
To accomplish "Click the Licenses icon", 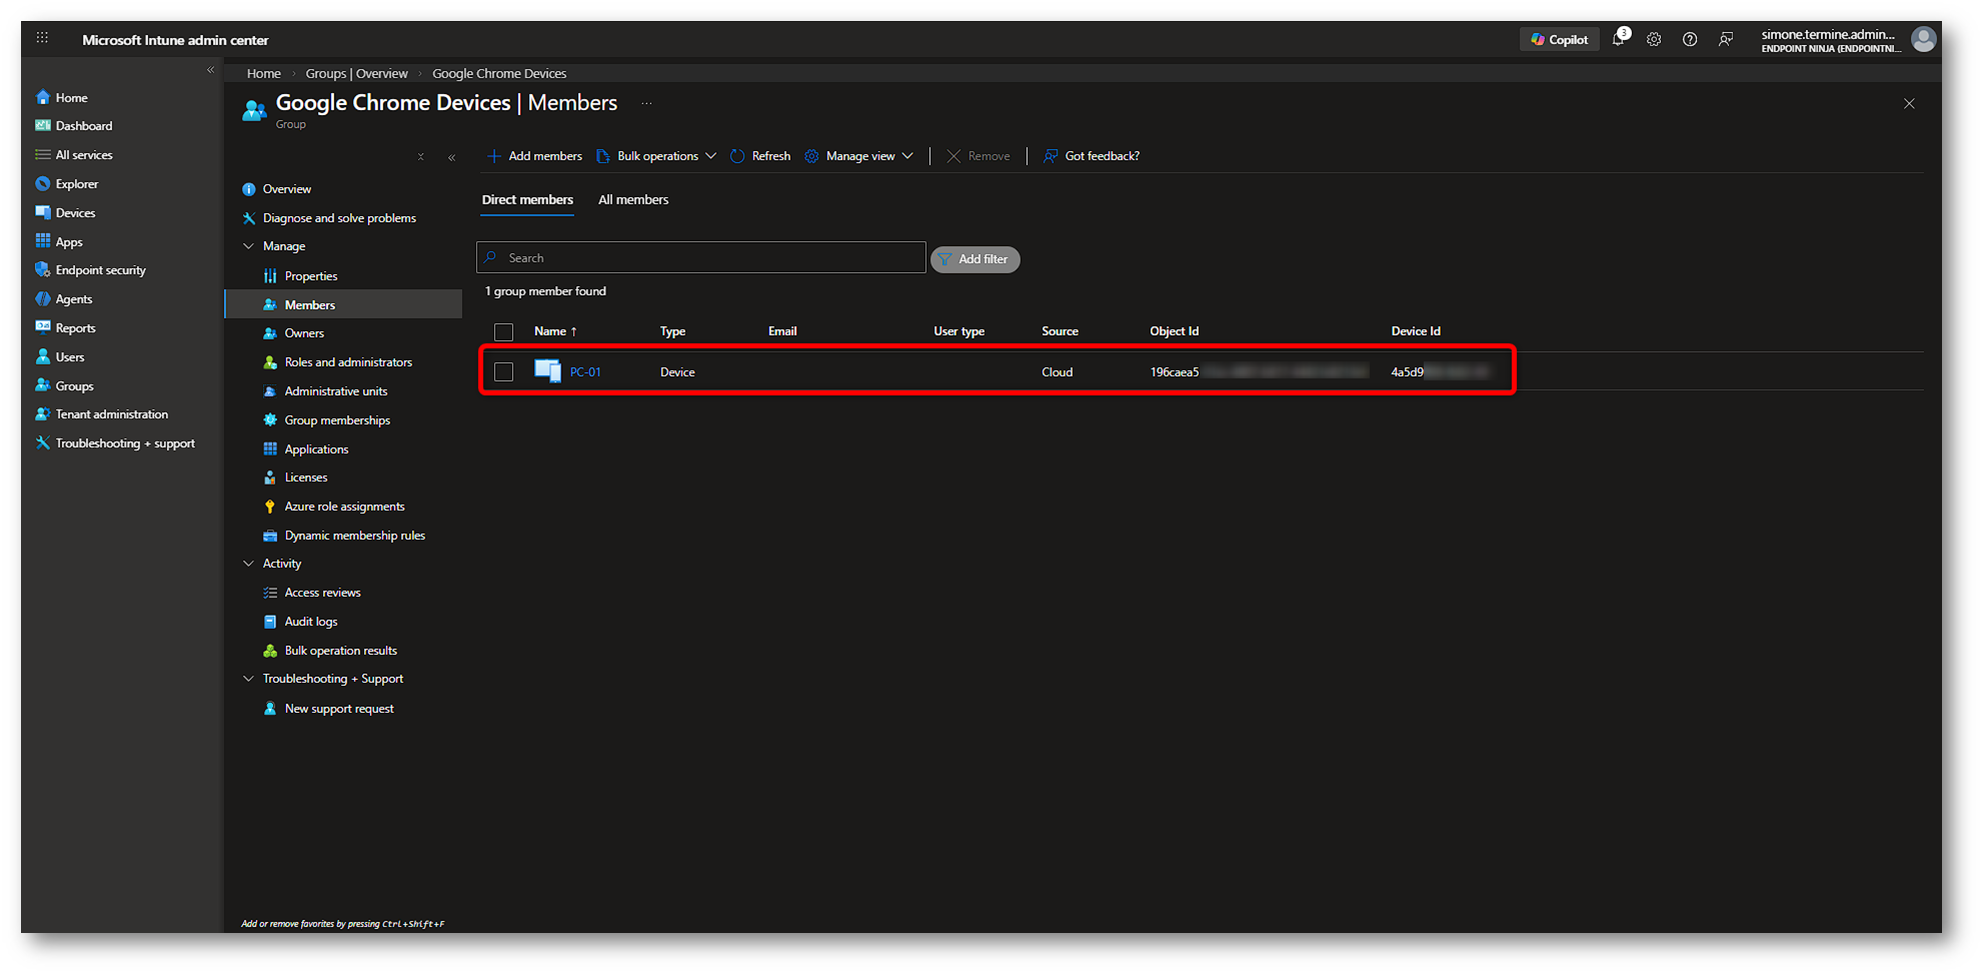I will (x=270, y=477).
